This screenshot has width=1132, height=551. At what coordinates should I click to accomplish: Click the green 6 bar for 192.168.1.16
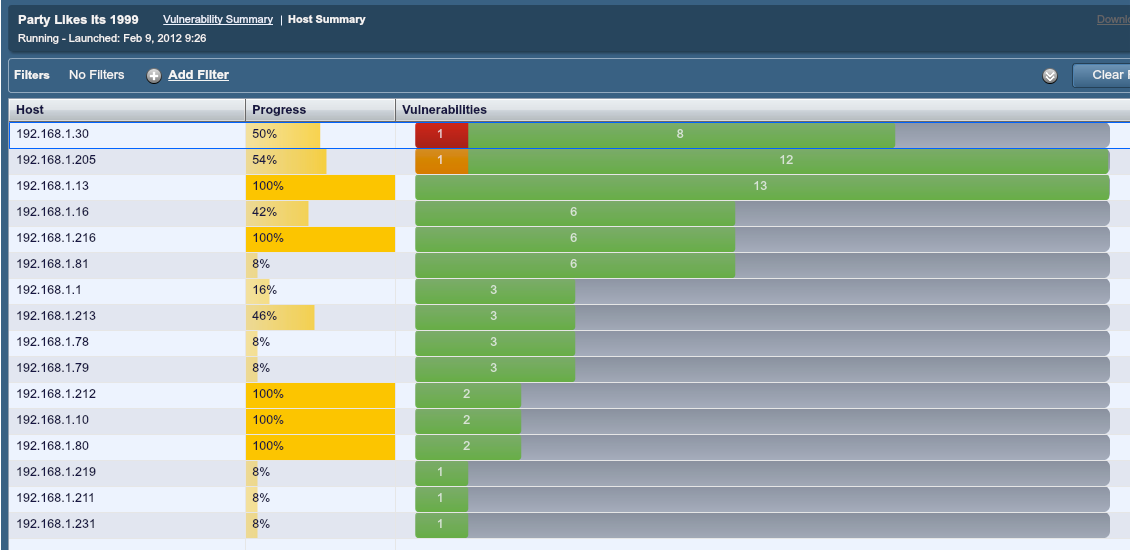point(575,213)
